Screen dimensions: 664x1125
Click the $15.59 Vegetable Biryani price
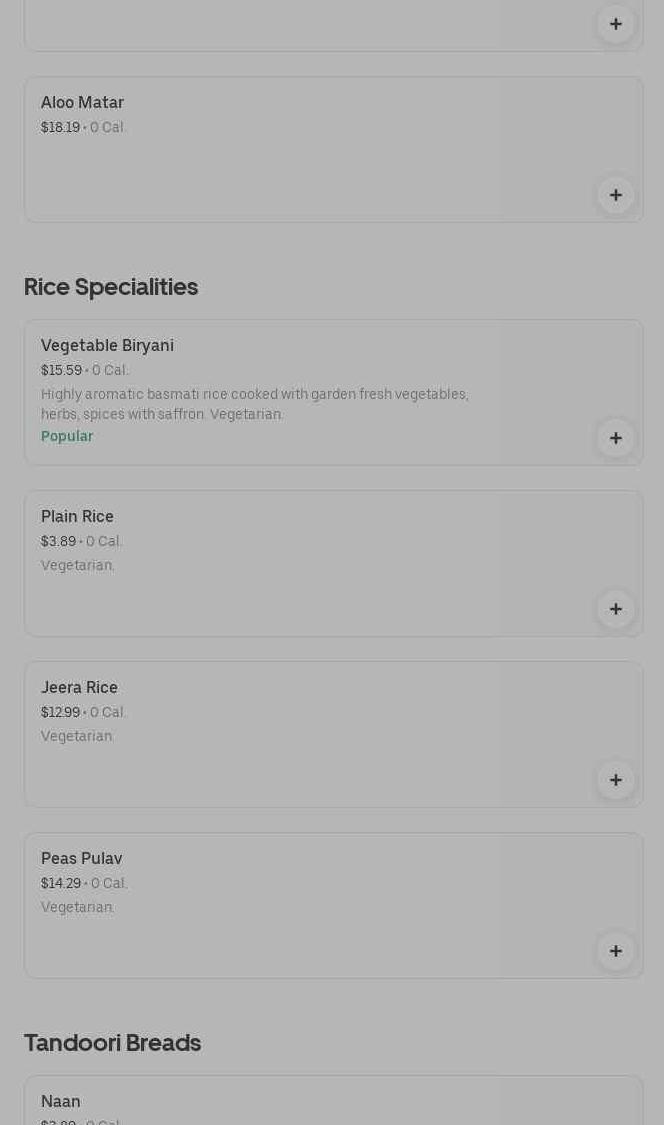(61, 370)
